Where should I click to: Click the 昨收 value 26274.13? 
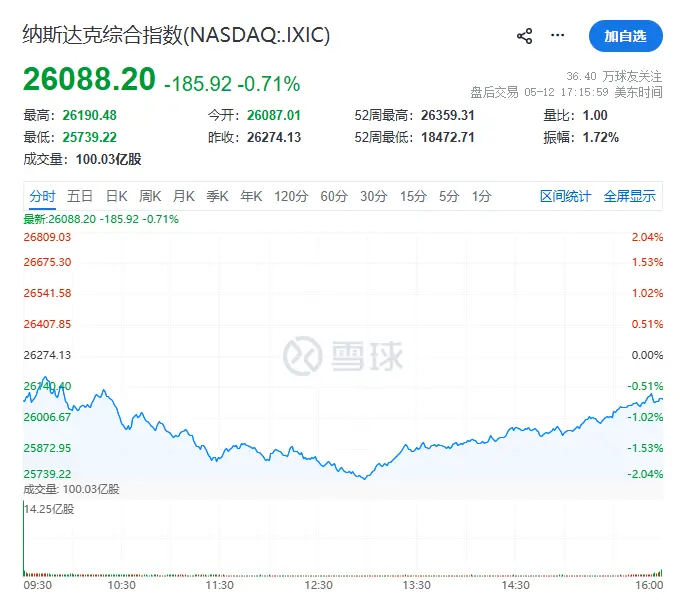point(274,137)
